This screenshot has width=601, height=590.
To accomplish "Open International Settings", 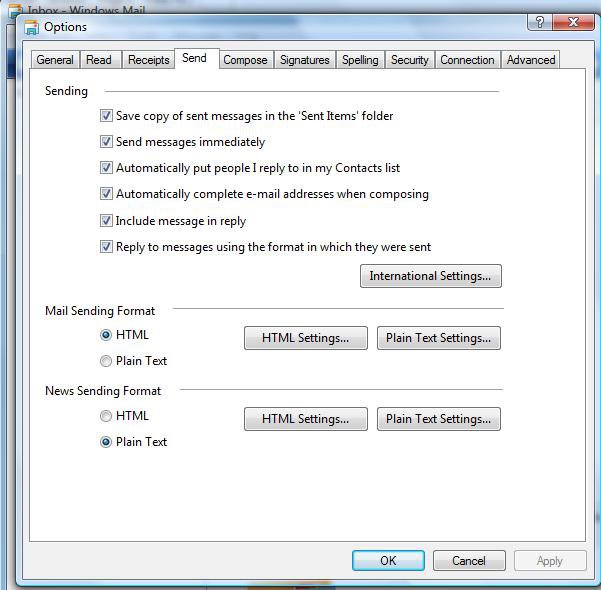I will click(430, 276).
